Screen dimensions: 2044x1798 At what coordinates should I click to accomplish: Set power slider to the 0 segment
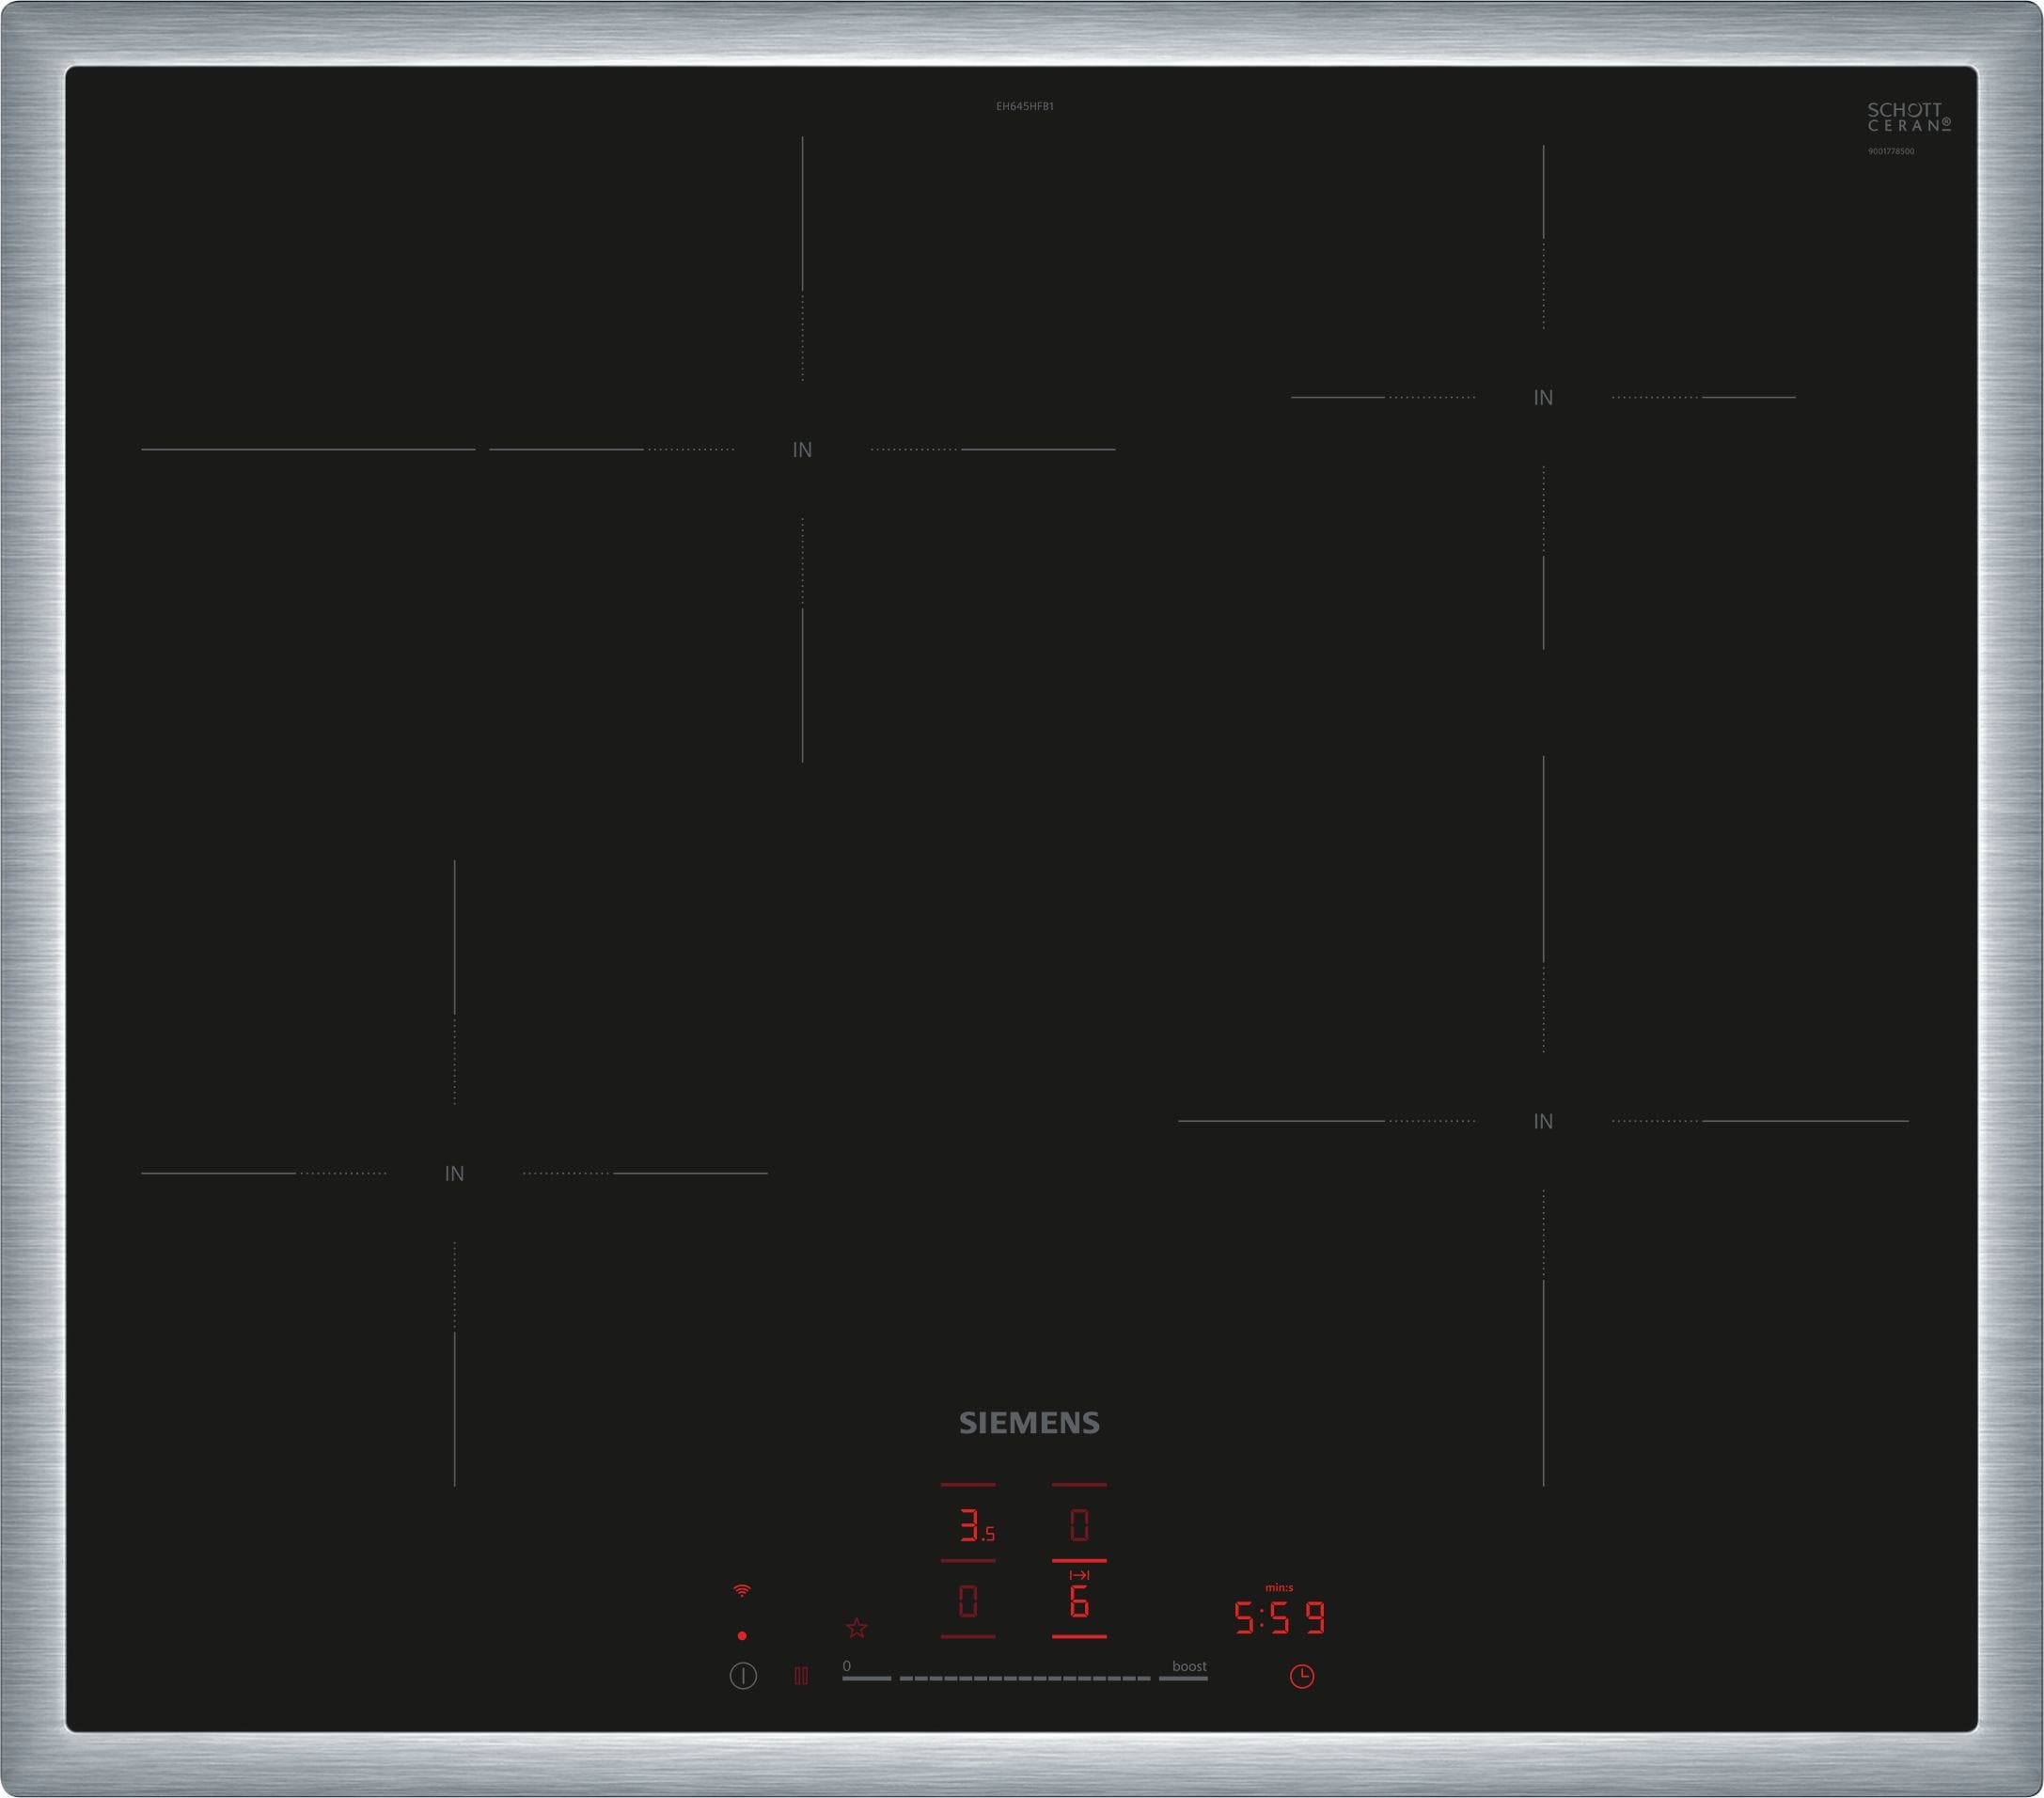click(866, 1678)
